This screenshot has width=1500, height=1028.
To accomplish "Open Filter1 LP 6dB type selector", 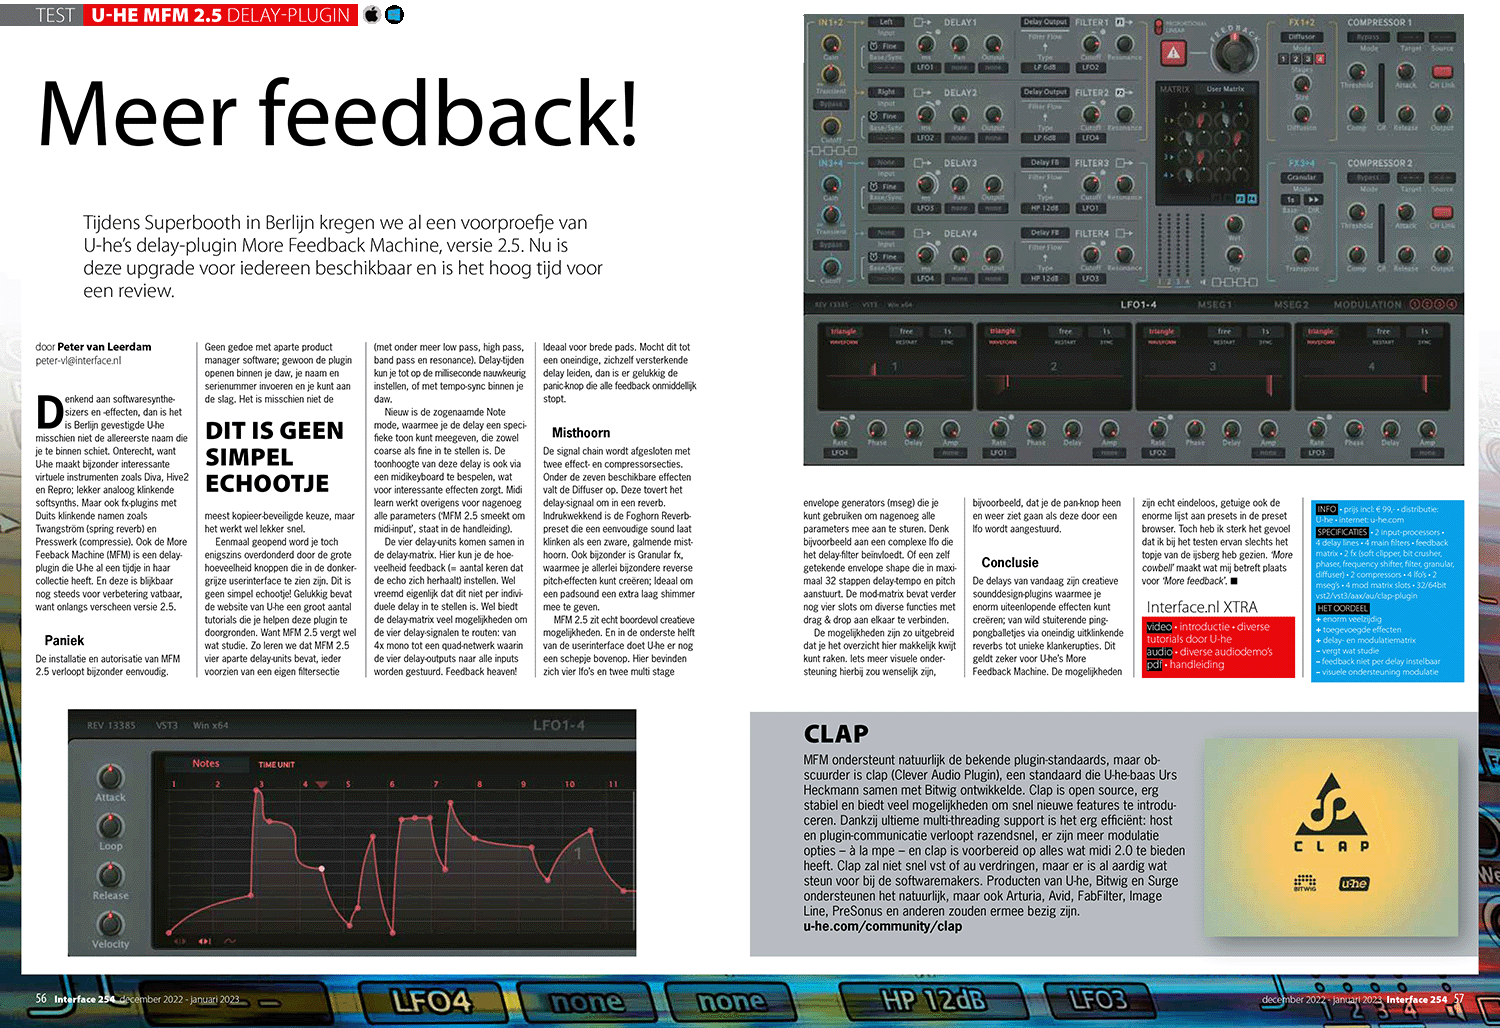I will (x=1045, y=68).
